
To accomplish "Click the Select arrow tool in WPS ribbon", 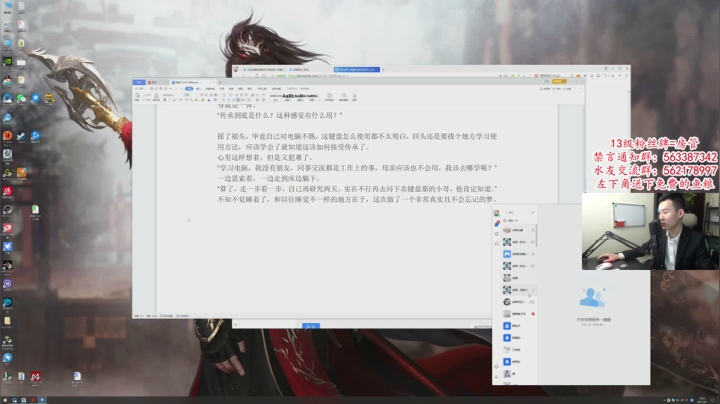I will pyautogui.click(x=354, y=95).
